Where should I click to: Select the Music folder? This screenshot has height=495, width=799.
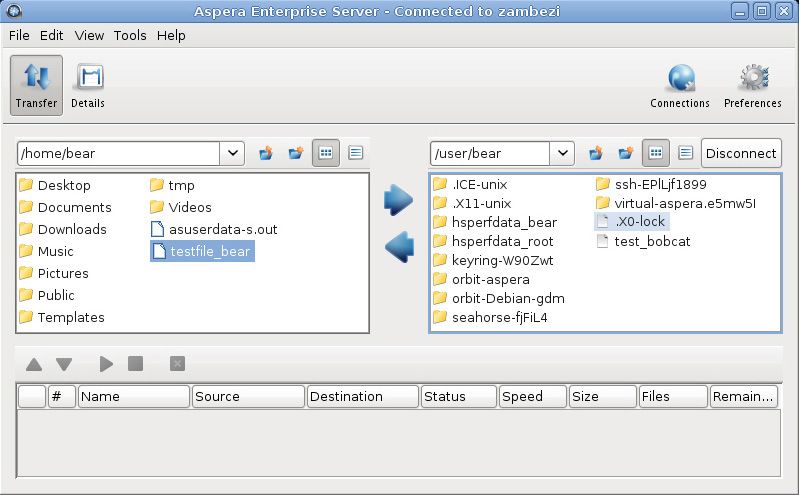(46, 251)
